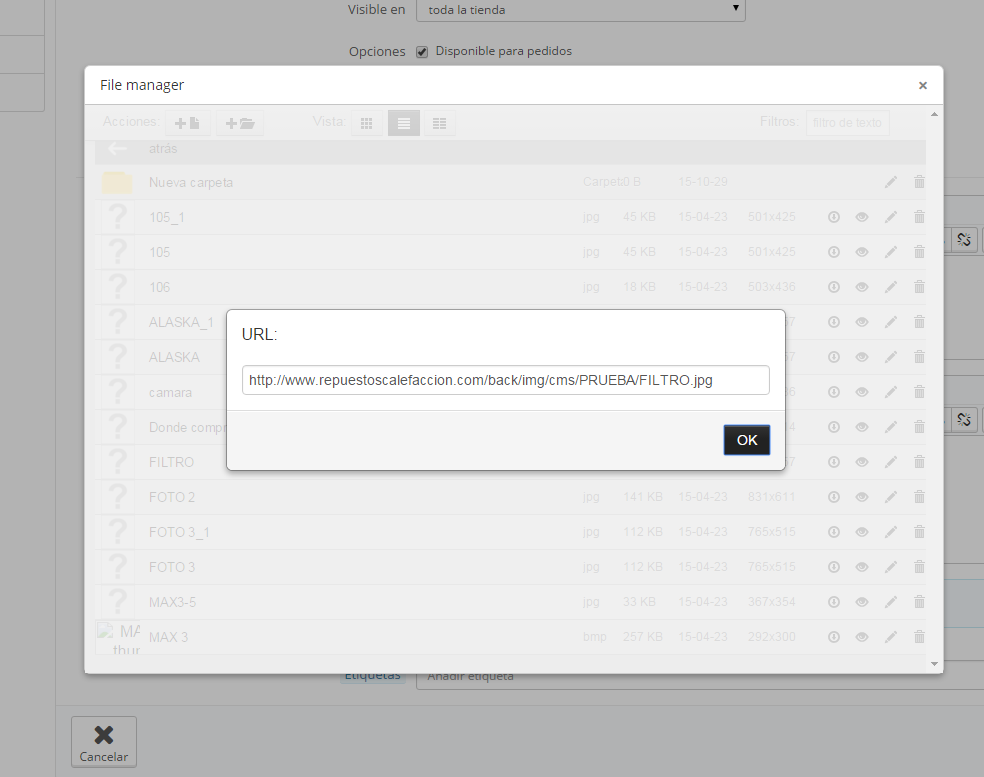Rename 105_1 with pencil icon
Screen dimensions: 984x777
(890, 217)
